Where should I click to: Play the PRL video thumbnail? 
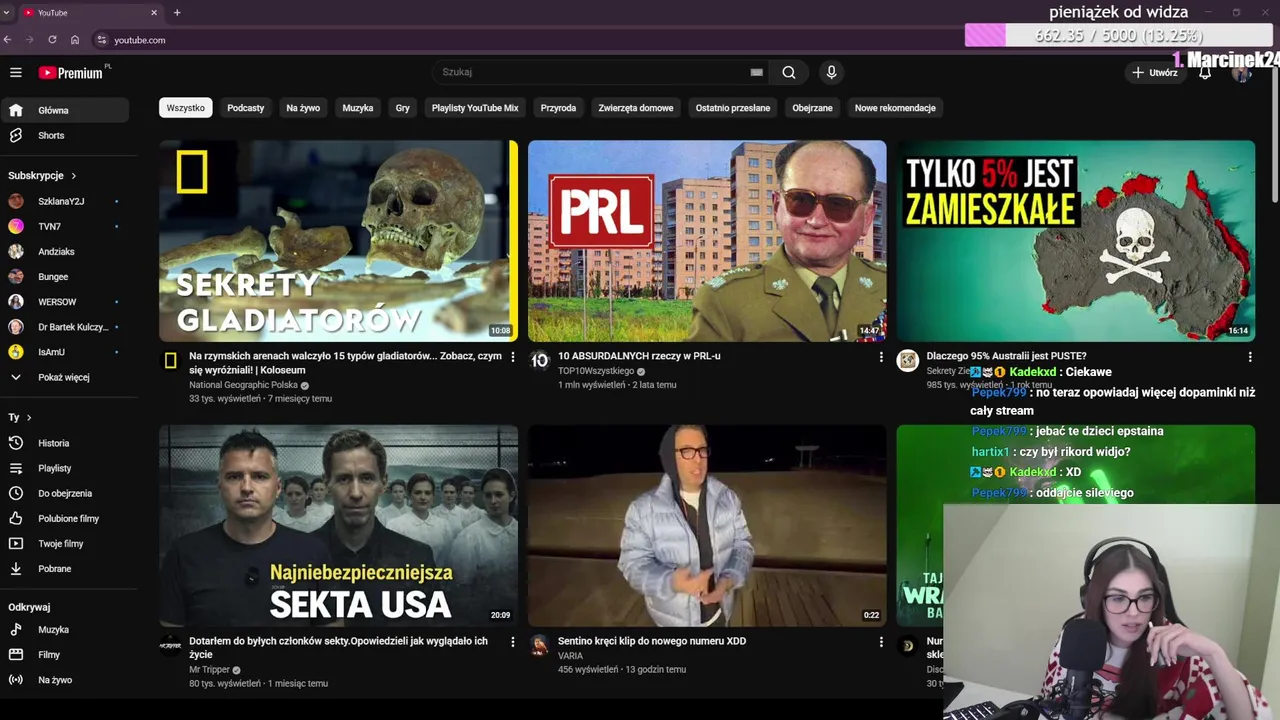coord(707,241)
